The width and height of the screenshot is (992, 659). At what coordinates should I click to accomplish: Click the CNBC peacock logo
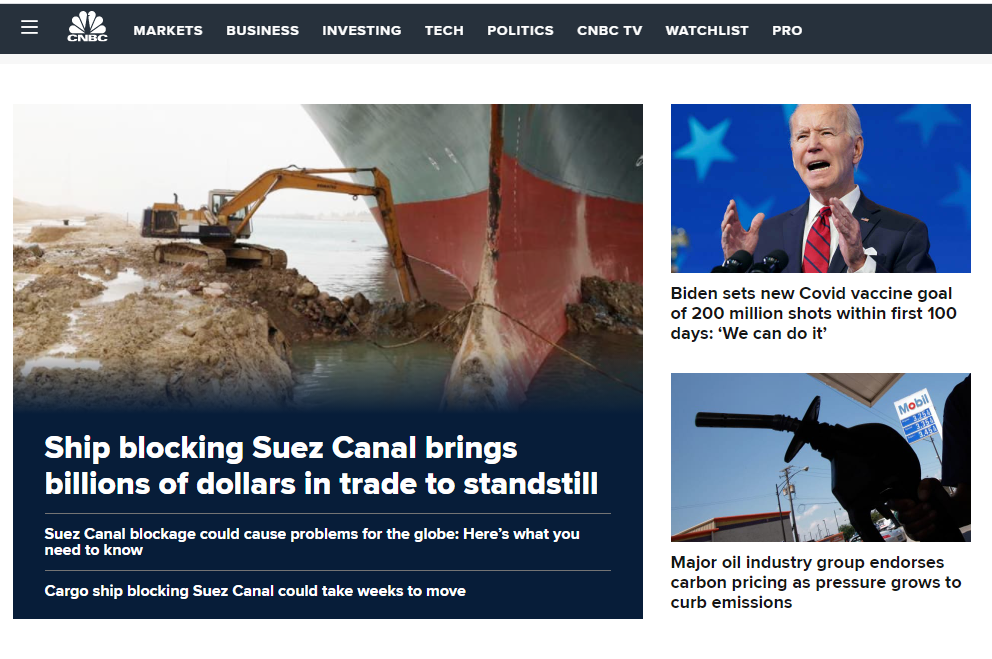point(87,27)
